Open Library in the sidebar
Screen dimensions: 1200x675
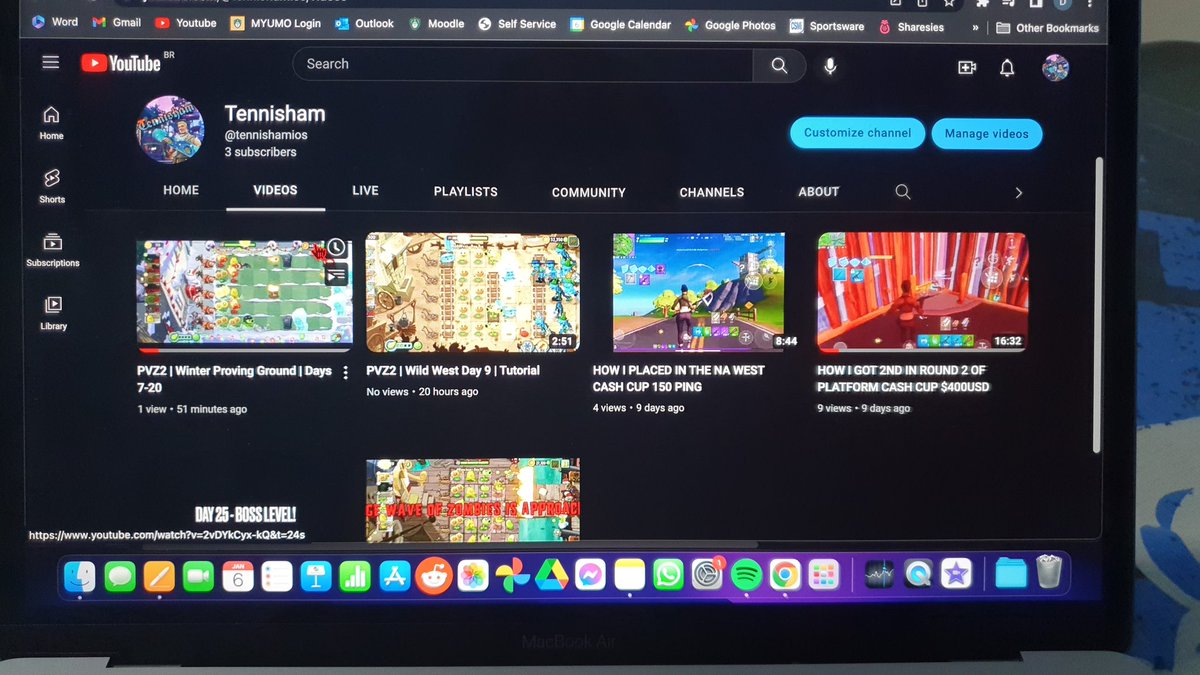coord(53,314)
